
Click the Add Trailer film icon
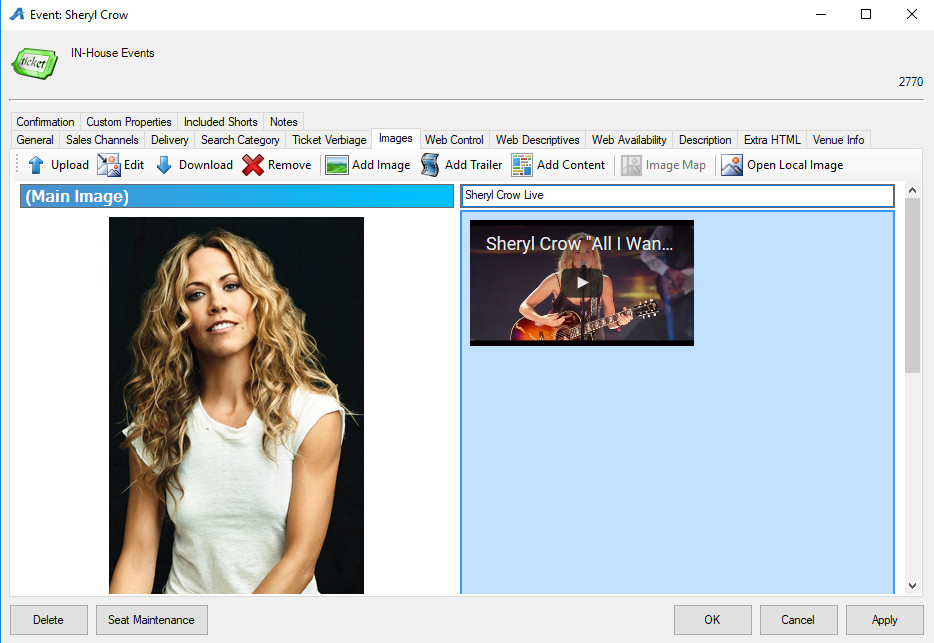tap(429, 165)
